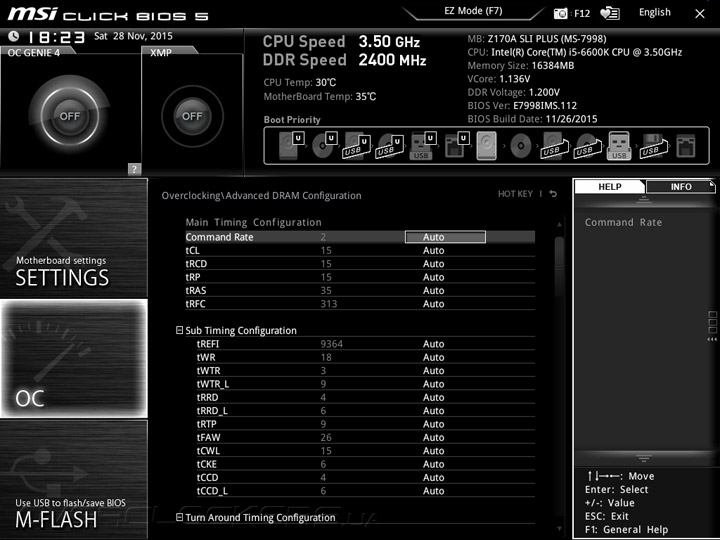Click the HOT KEY link
720x540 pixels.
click(x=515, y=194)
